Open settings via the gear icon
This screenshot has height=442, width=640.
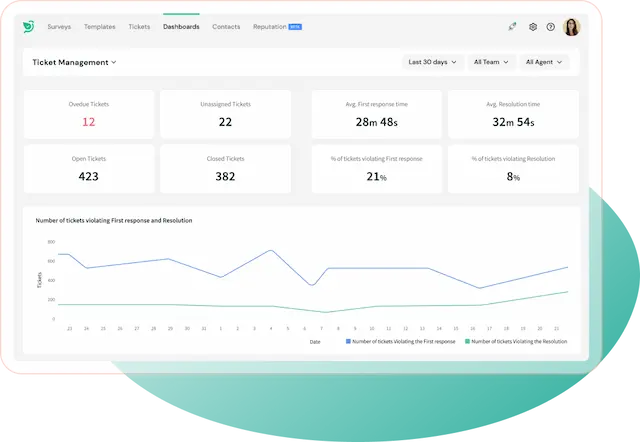[533, 27]
